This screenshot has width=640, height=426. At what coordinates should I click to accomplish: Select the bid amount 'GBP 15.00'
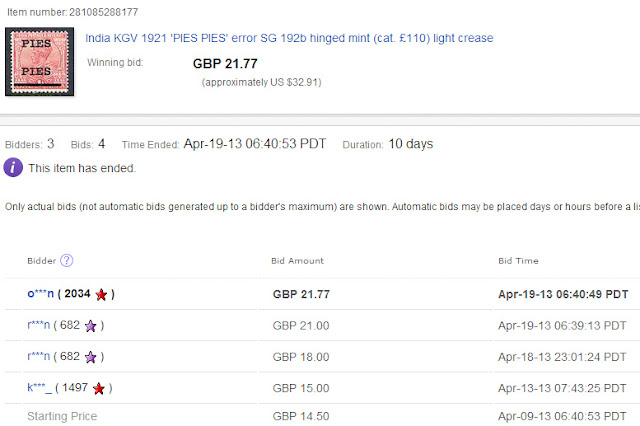[301, 388]
